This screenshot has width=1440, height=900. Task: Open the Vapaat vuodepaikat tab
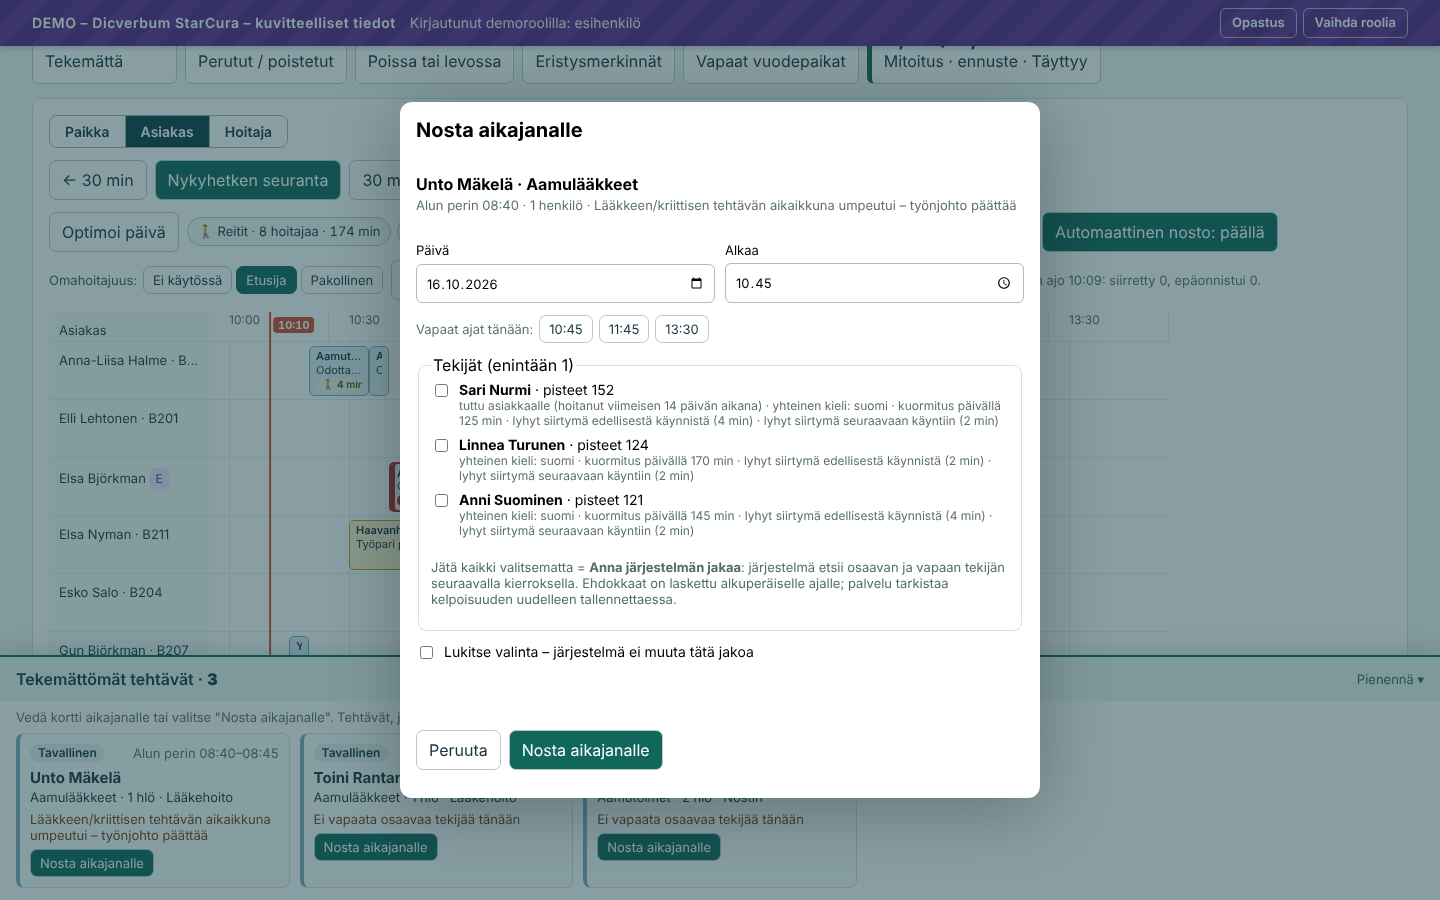click(771, 62)
